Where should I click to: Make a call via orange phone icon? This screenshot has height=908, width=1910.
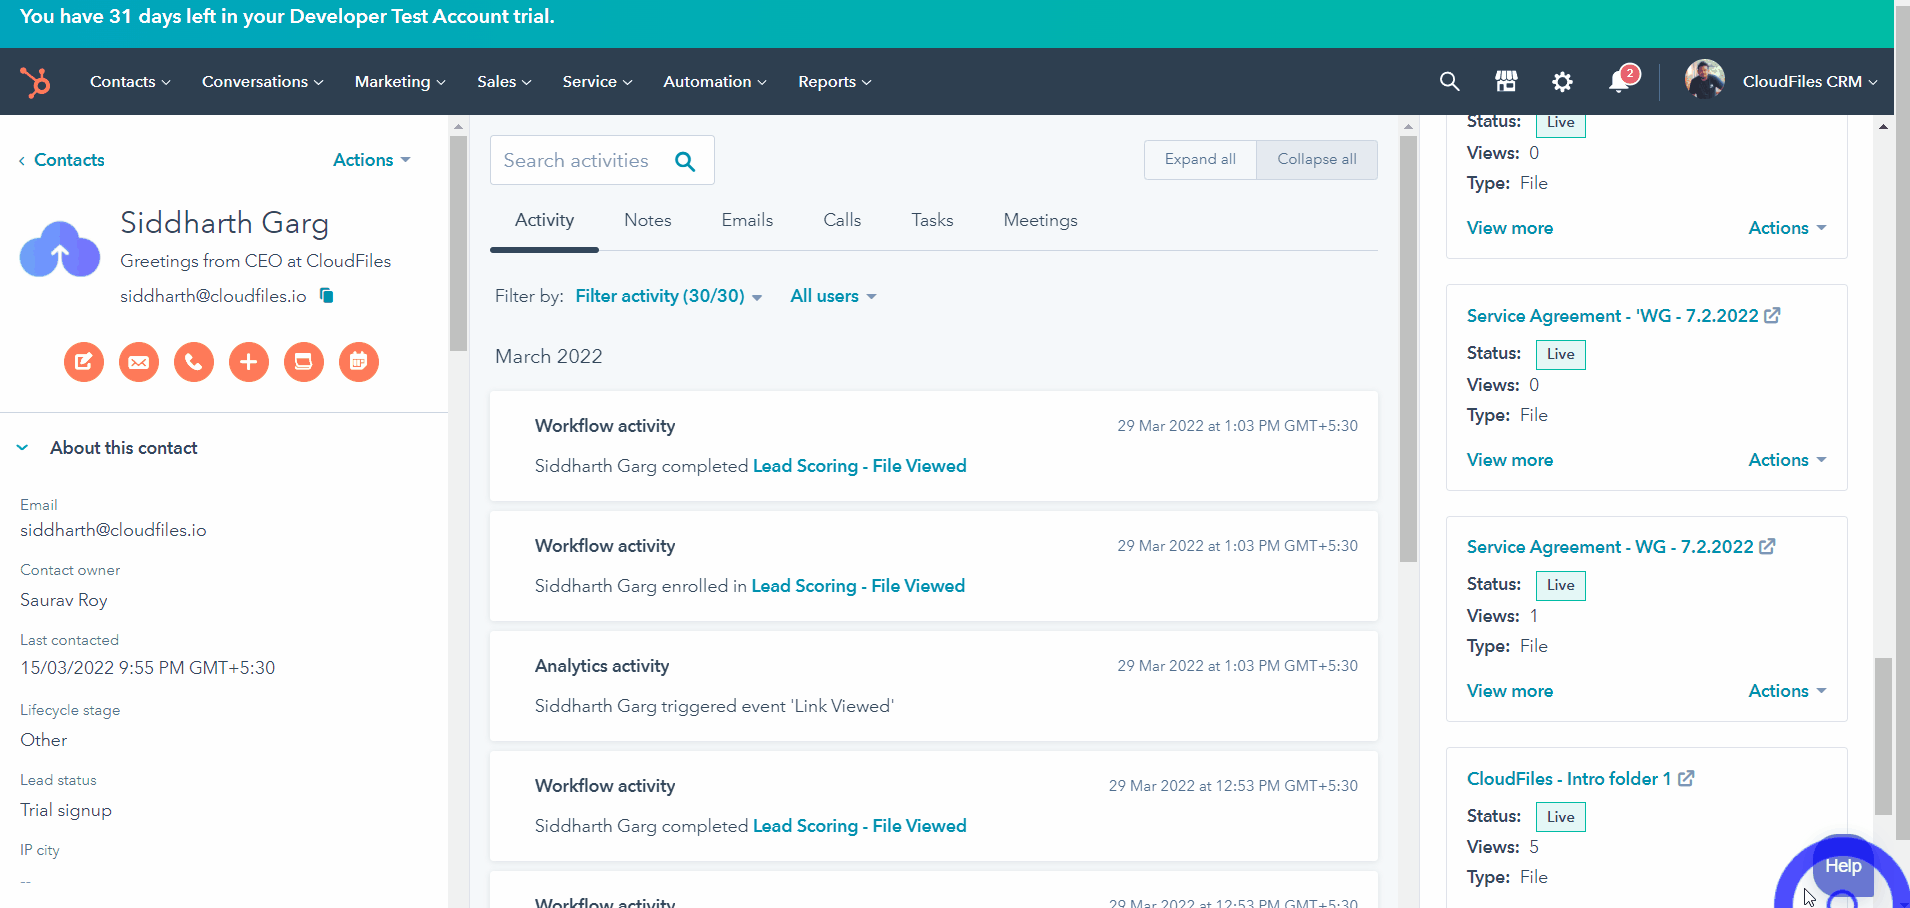[x=194, y=361]
